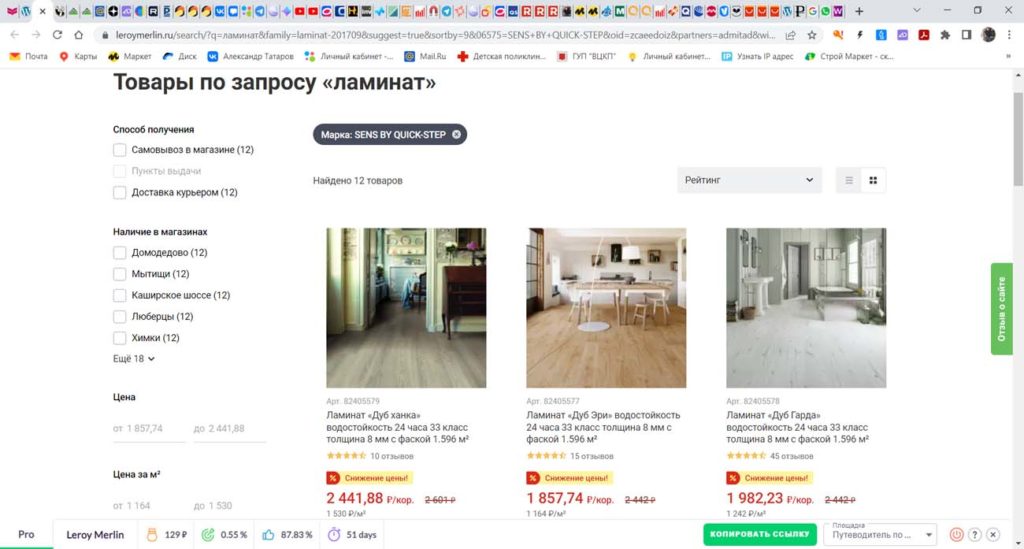
Task: Expand Ещё 18 store list
Action: click(134, 358)
